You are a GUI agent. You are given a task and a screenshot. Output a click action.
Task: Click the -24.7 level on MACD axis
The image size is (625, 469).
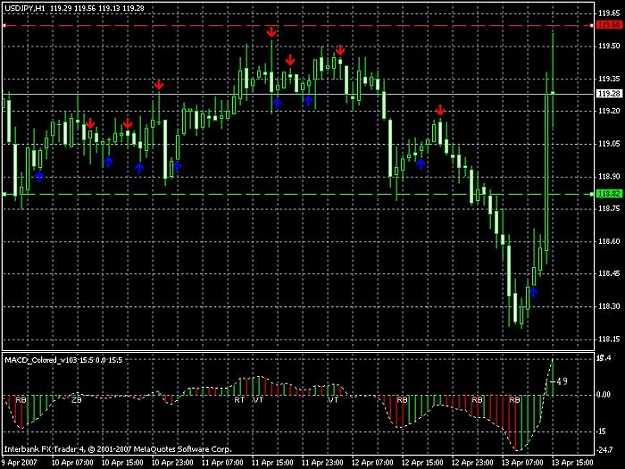coord(604,450)
